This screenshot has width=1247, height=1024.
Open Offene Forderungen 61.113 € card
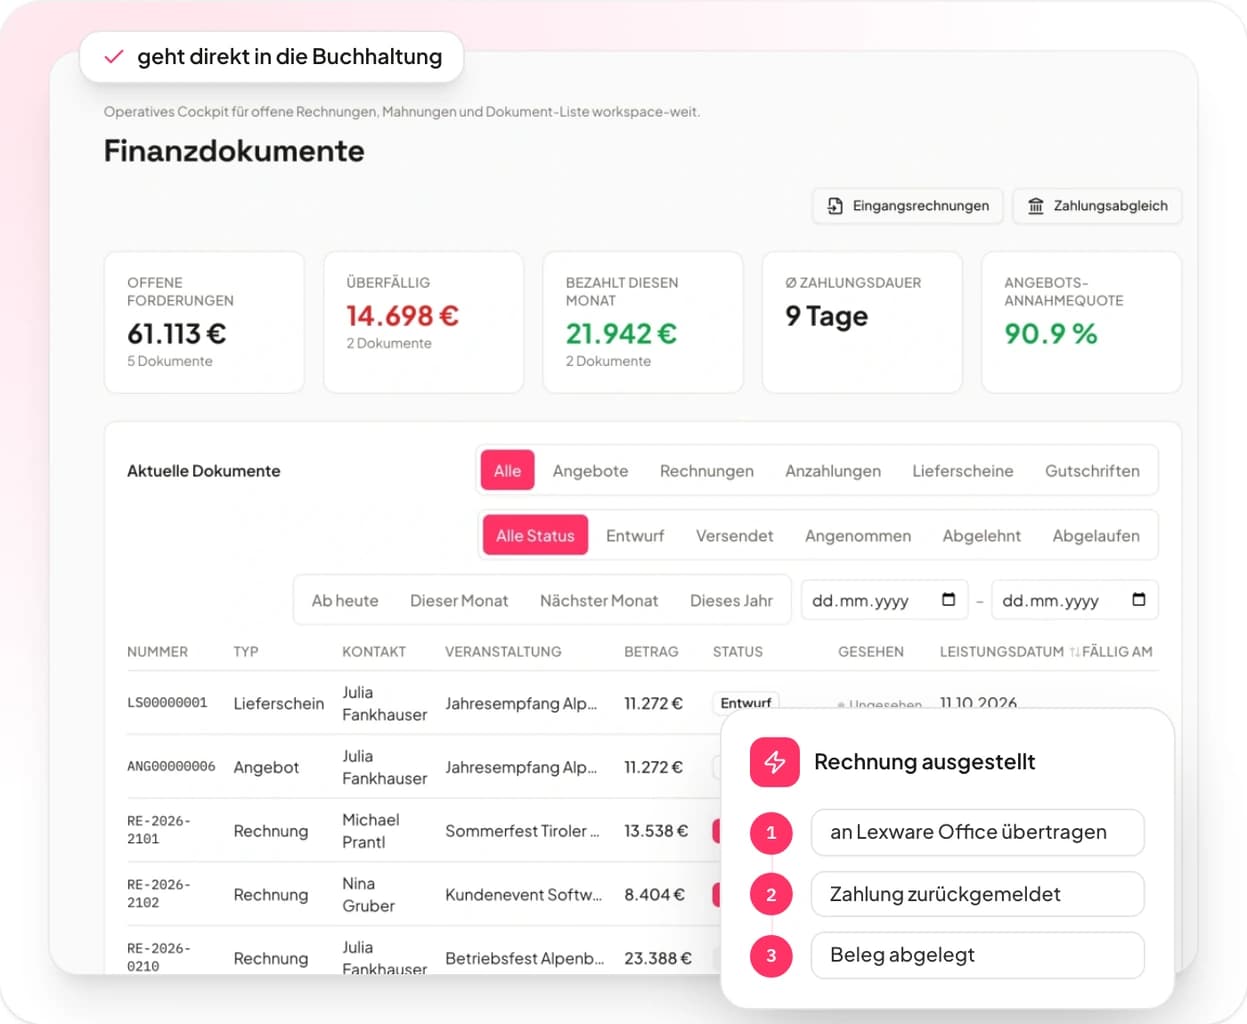point(204,322)
